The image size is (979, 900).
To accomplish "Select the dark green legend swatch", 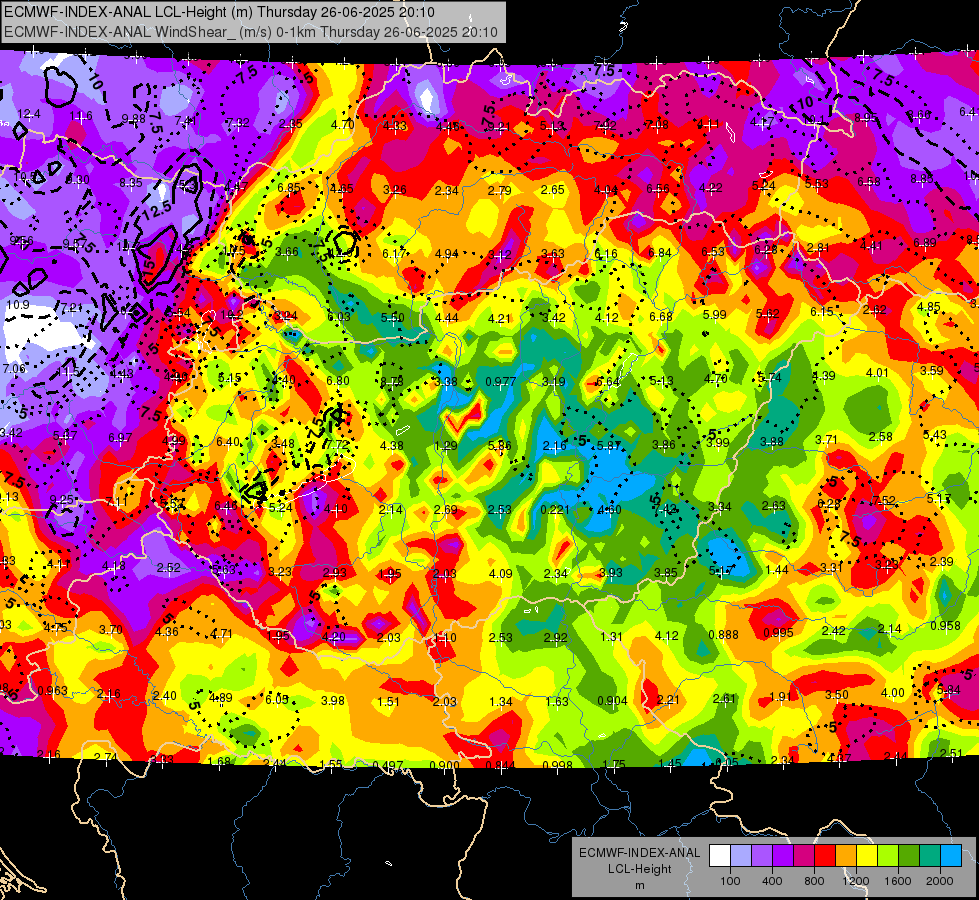I will tap(908, 856).
